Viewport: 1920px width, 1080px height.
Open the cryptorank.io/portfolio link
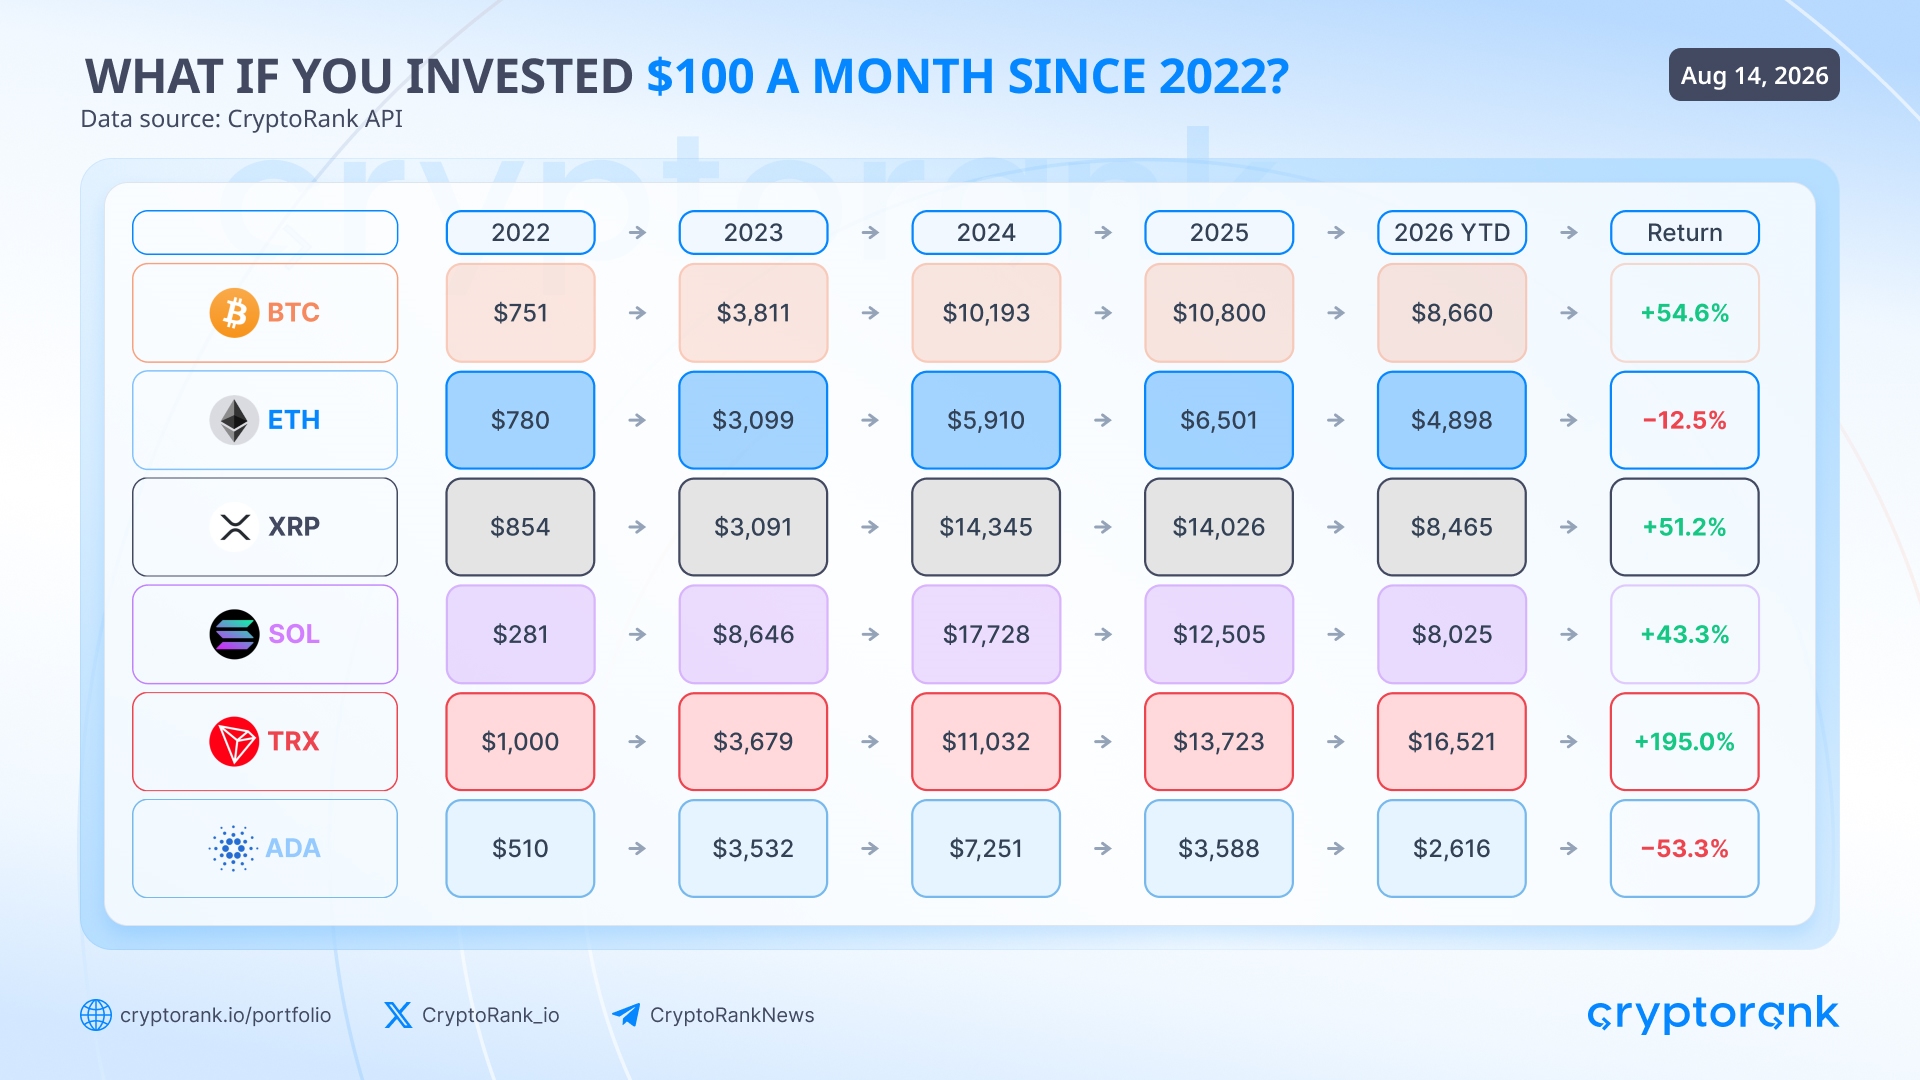click(225, 1015)
